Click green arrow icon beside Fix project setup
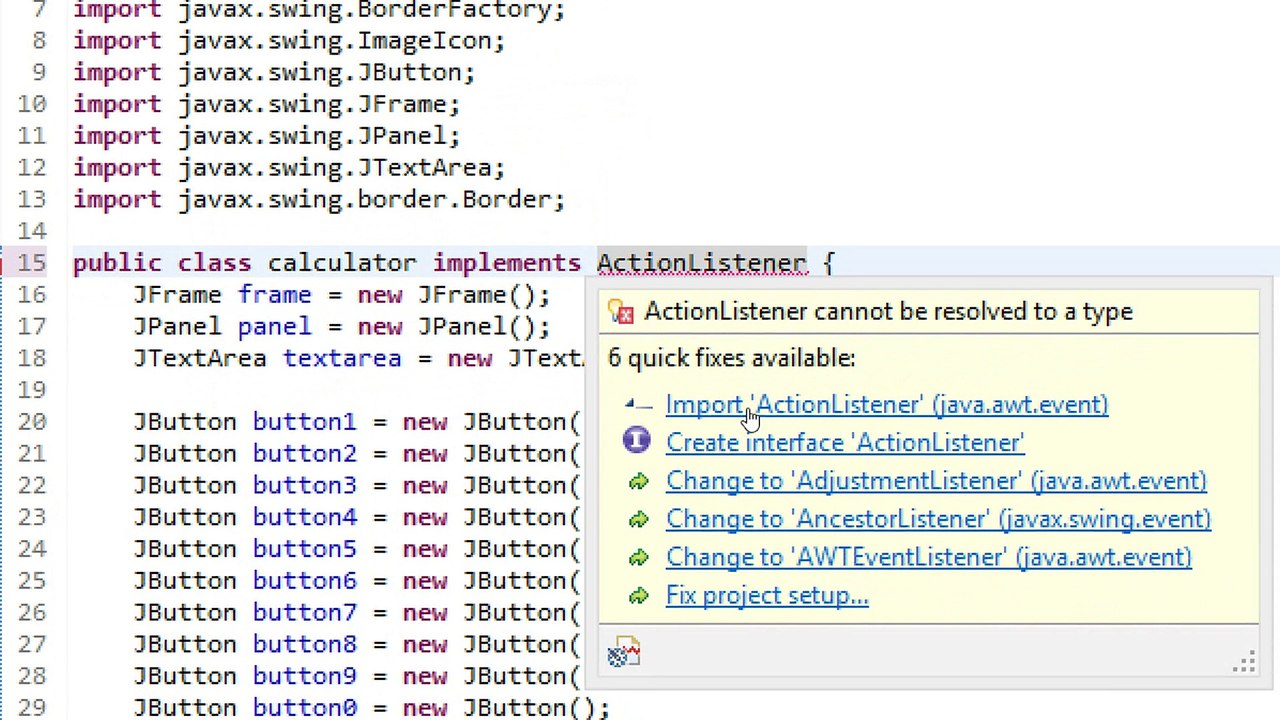1280x720 pixels. 638,596
